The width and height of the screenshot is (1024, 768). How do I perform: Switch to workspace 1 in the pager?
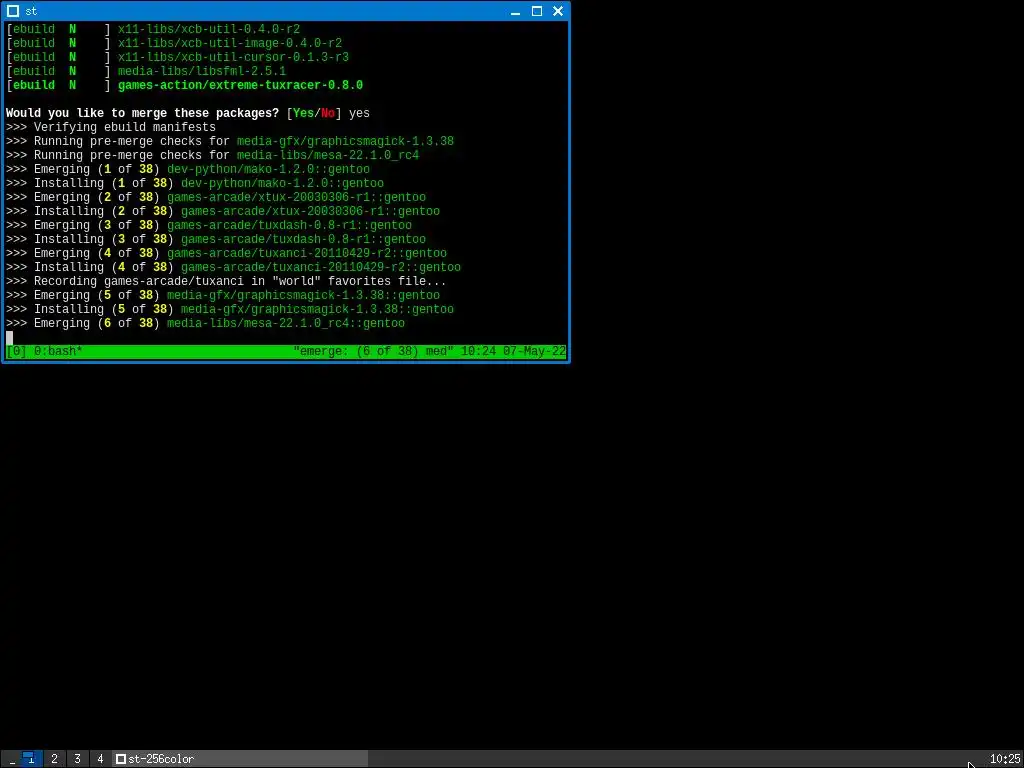[x=31, y=759]
